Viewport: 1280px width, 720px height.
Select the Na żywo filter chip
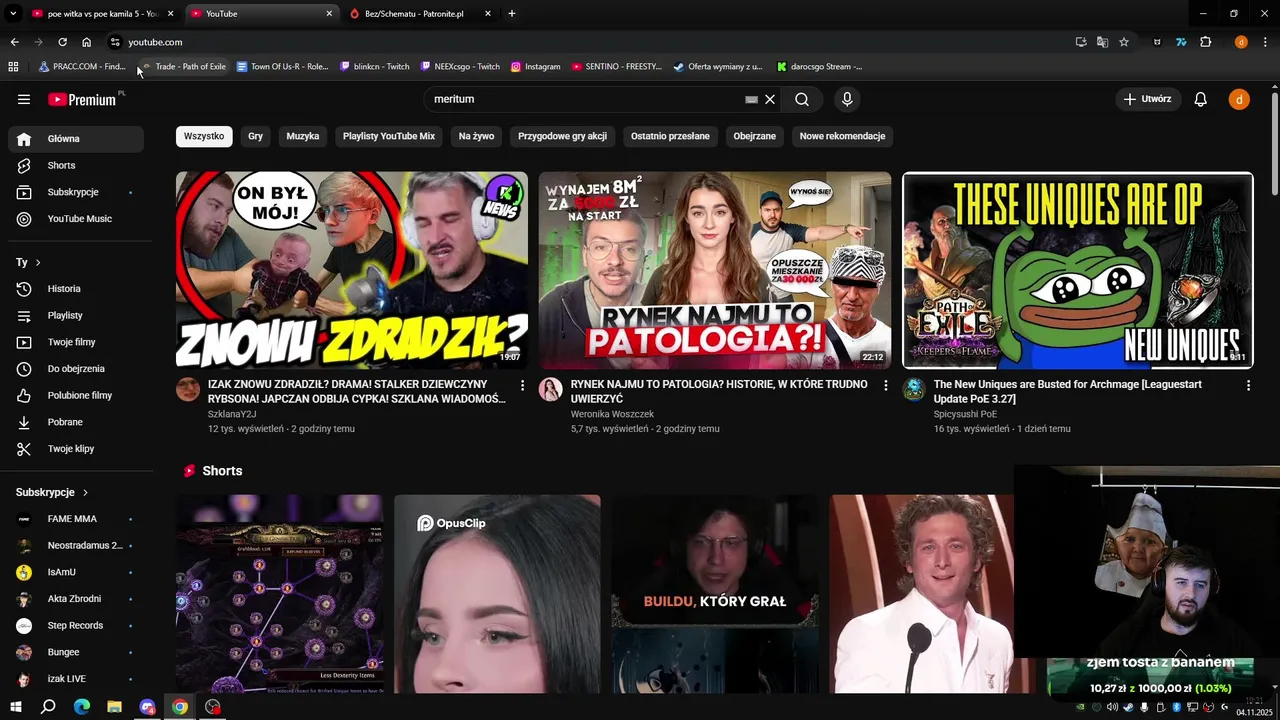pyautogui.click(x=477, y=136)
